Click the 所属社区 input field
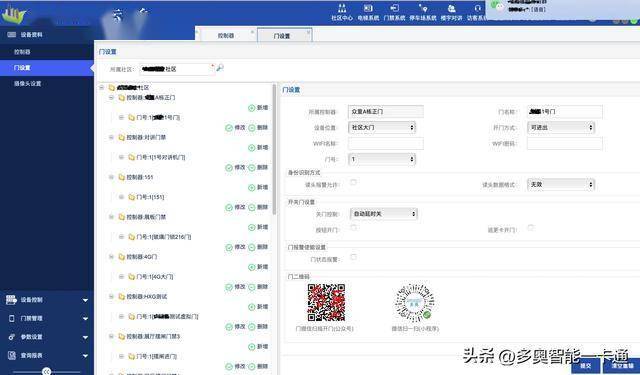This screenshot has width=640, height=375. (x=177, y=69)
